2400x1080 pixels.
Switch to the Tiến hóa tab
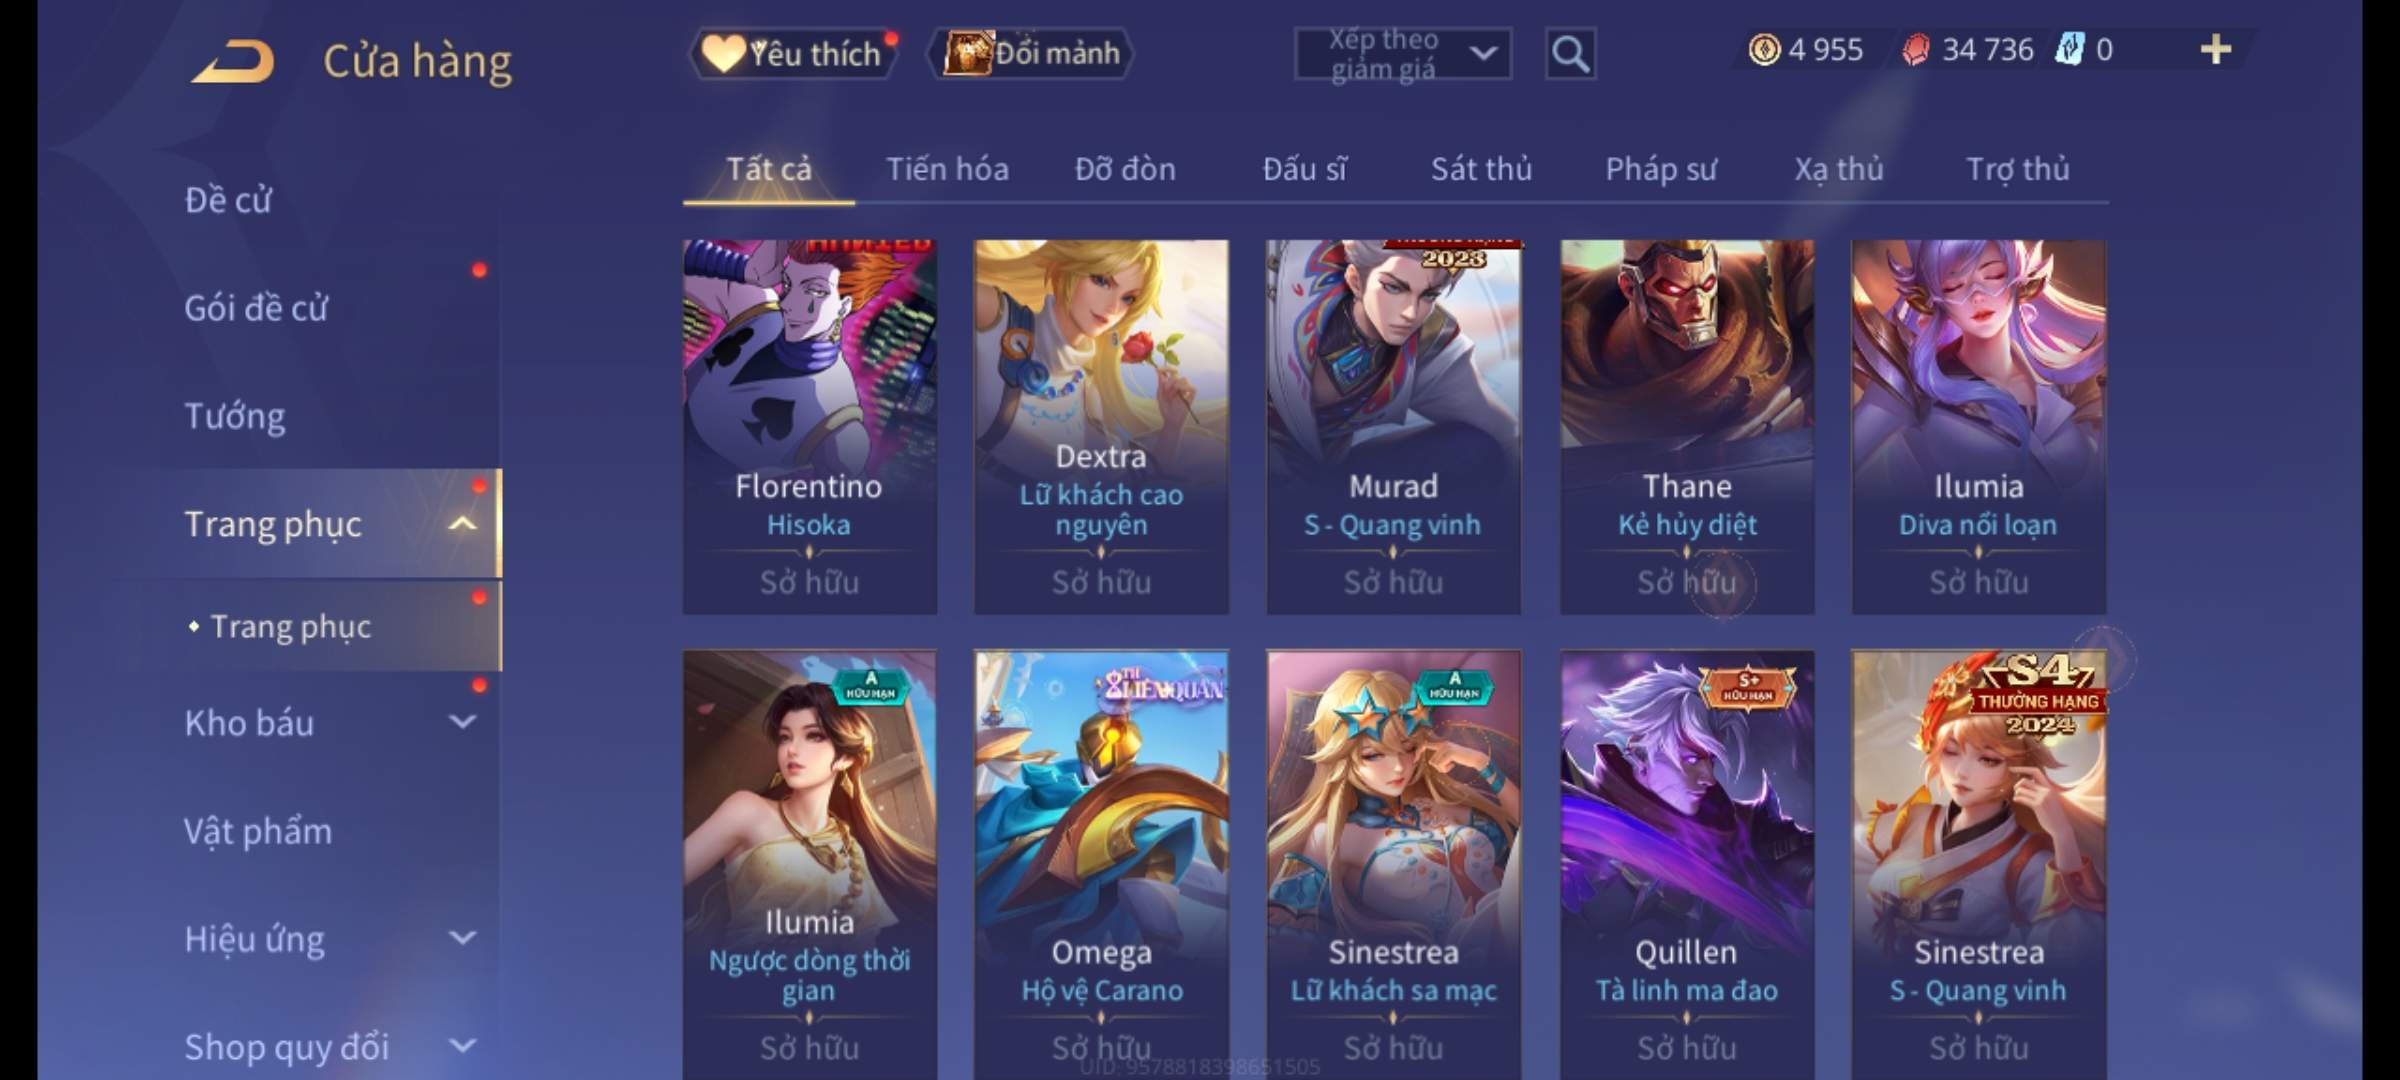click(947, 169)
